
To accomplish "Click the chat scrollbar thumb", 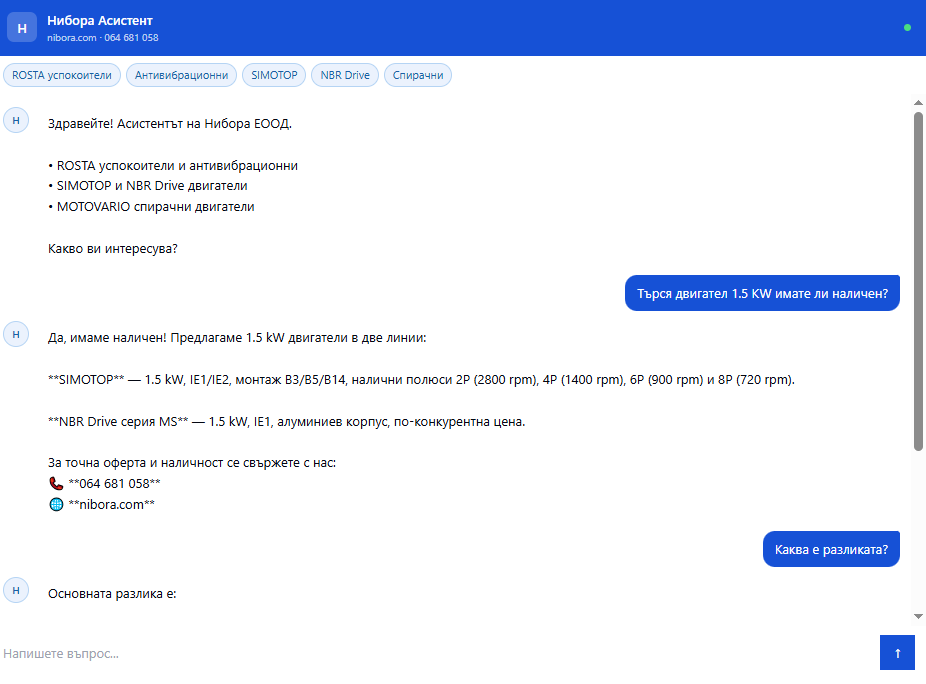I will (x=918, y=282).
